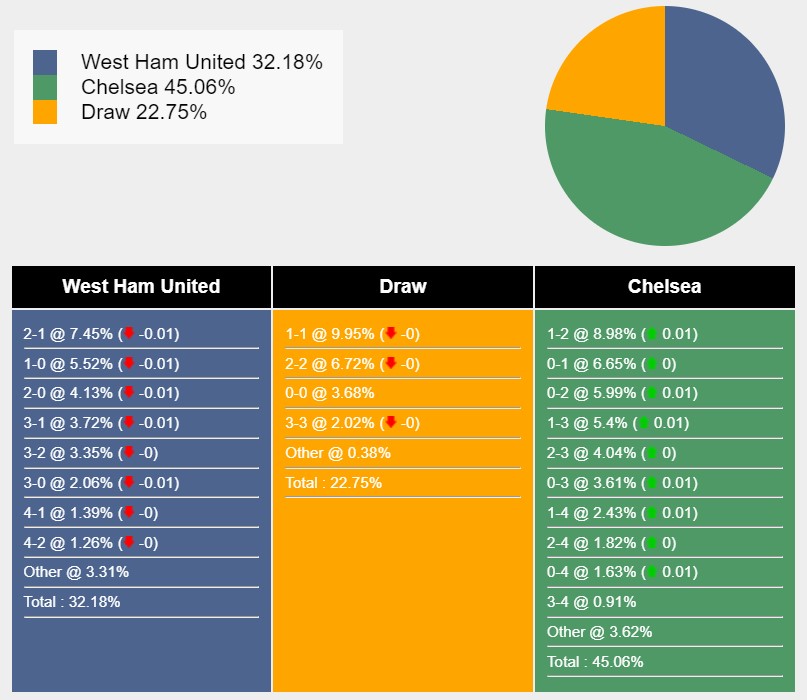Select the Draw column header
807x700 pixels.
(403, 287)
